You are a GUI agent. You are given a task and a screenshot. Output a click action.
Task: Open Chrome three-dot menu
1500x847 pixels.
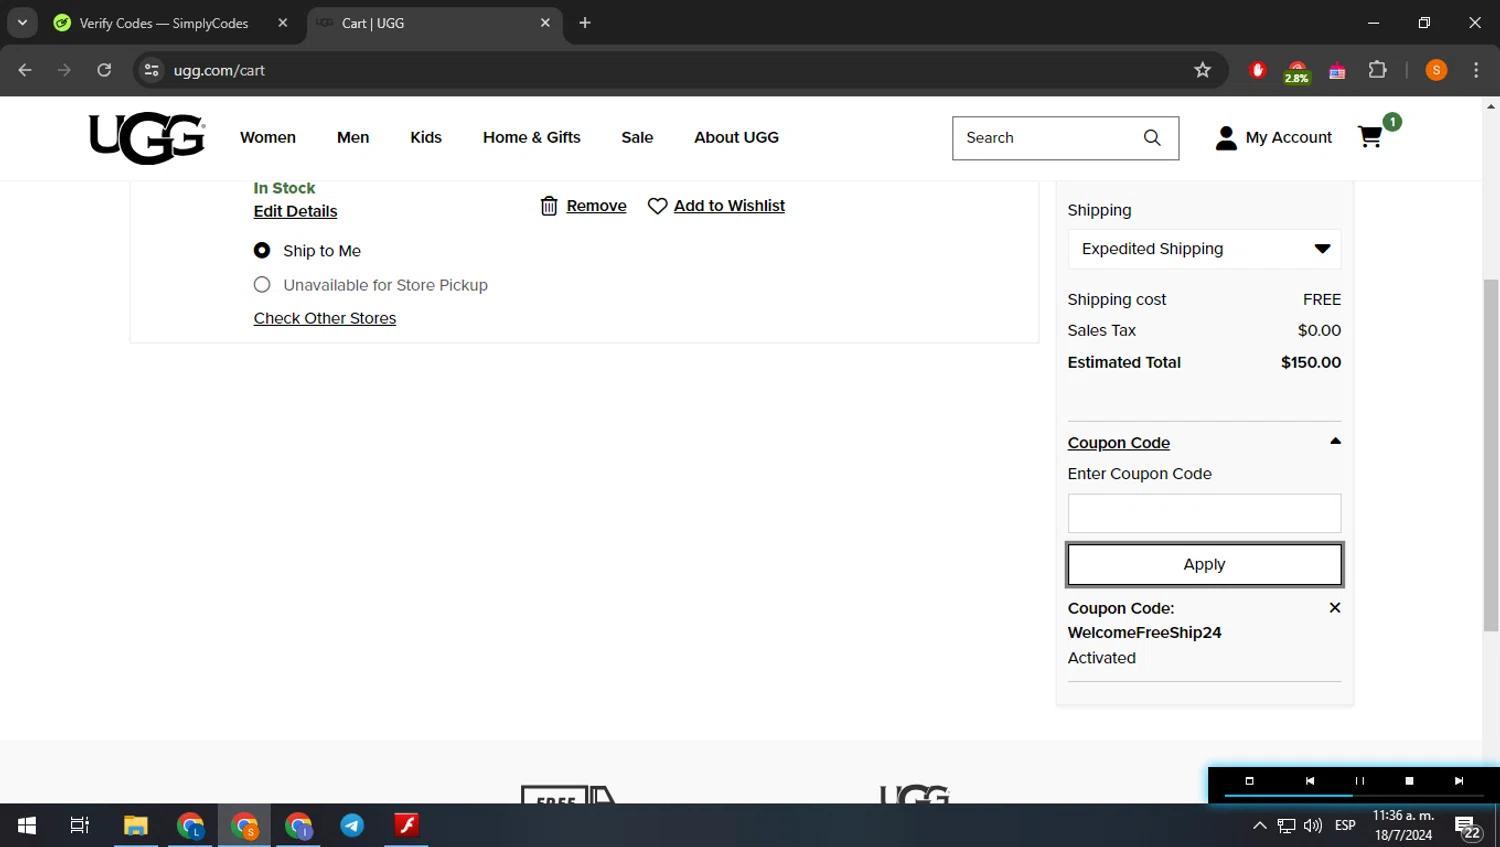(1476, 70)
